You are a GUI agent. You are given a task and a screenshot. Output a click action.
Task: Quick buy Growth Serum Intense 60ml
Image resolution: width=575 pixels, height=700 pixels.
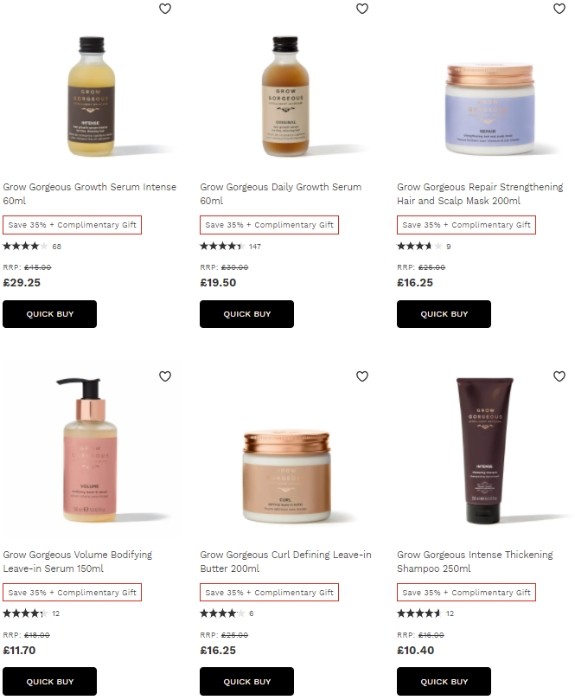[50, 314]
